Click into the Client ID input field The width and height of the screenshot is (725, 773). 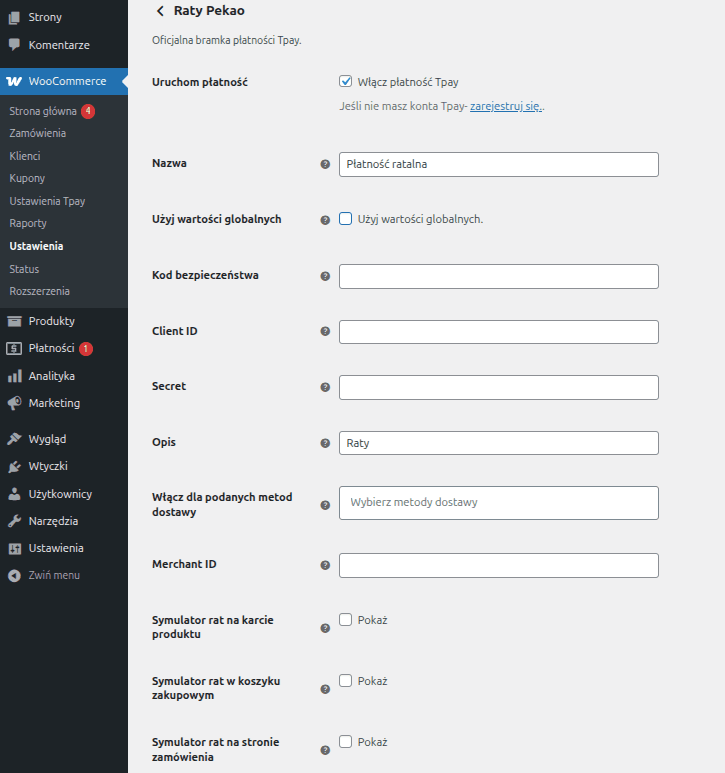498,332
